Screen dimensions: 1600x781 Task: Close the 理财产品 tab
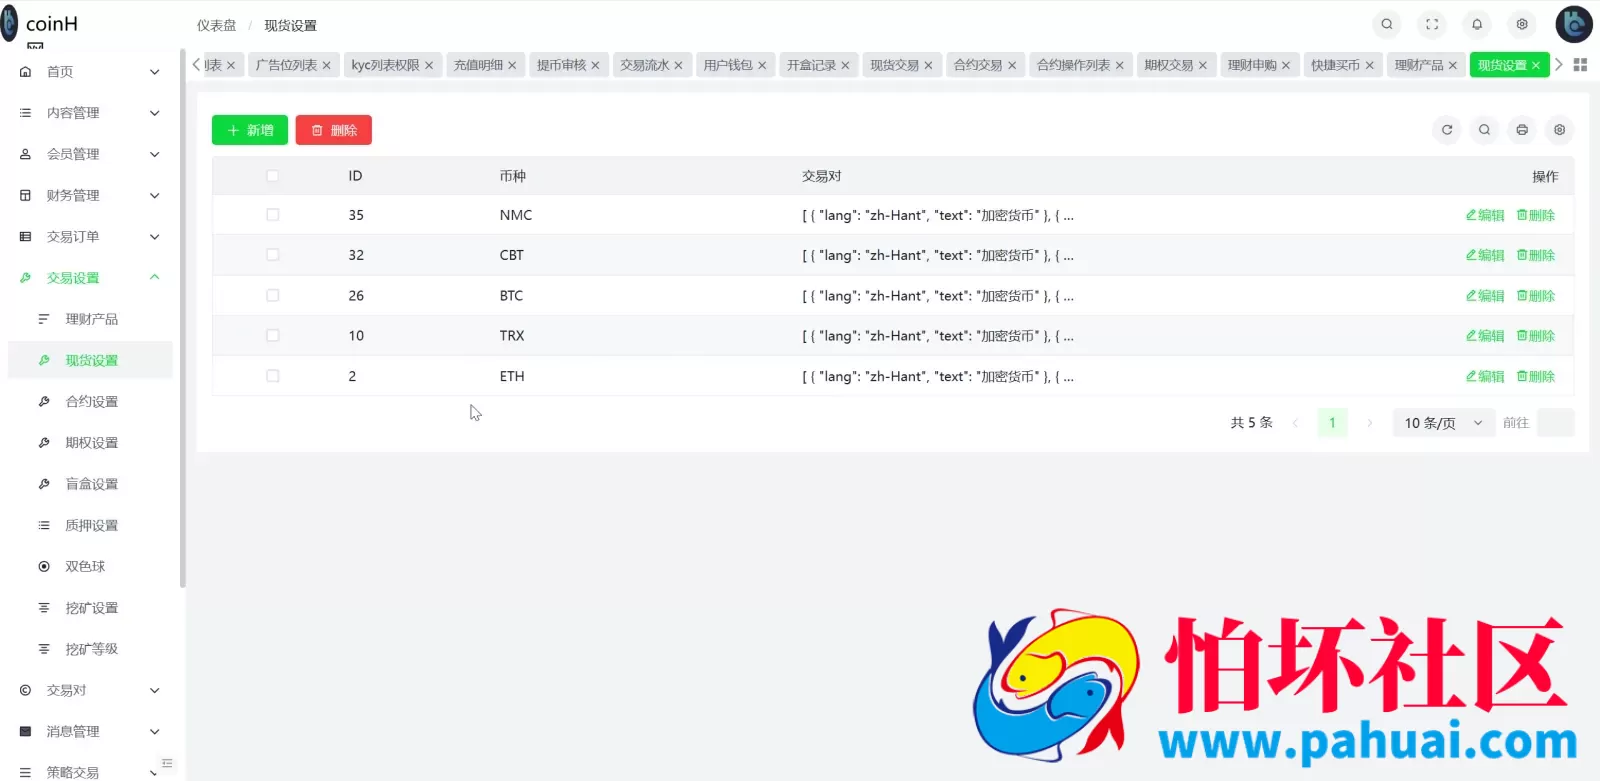[x=1453, y=66]
